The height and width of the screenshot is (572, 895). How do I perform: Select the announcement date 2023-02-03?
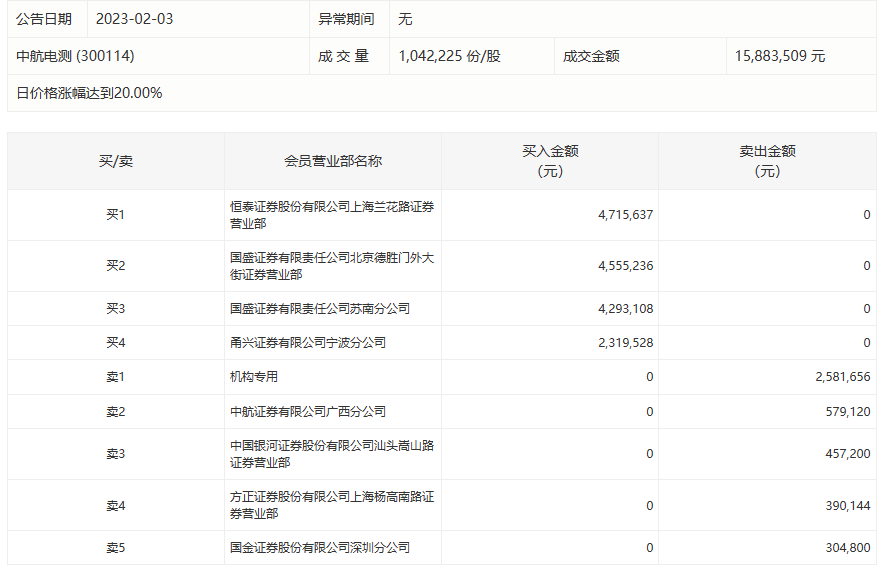(134, 19)
